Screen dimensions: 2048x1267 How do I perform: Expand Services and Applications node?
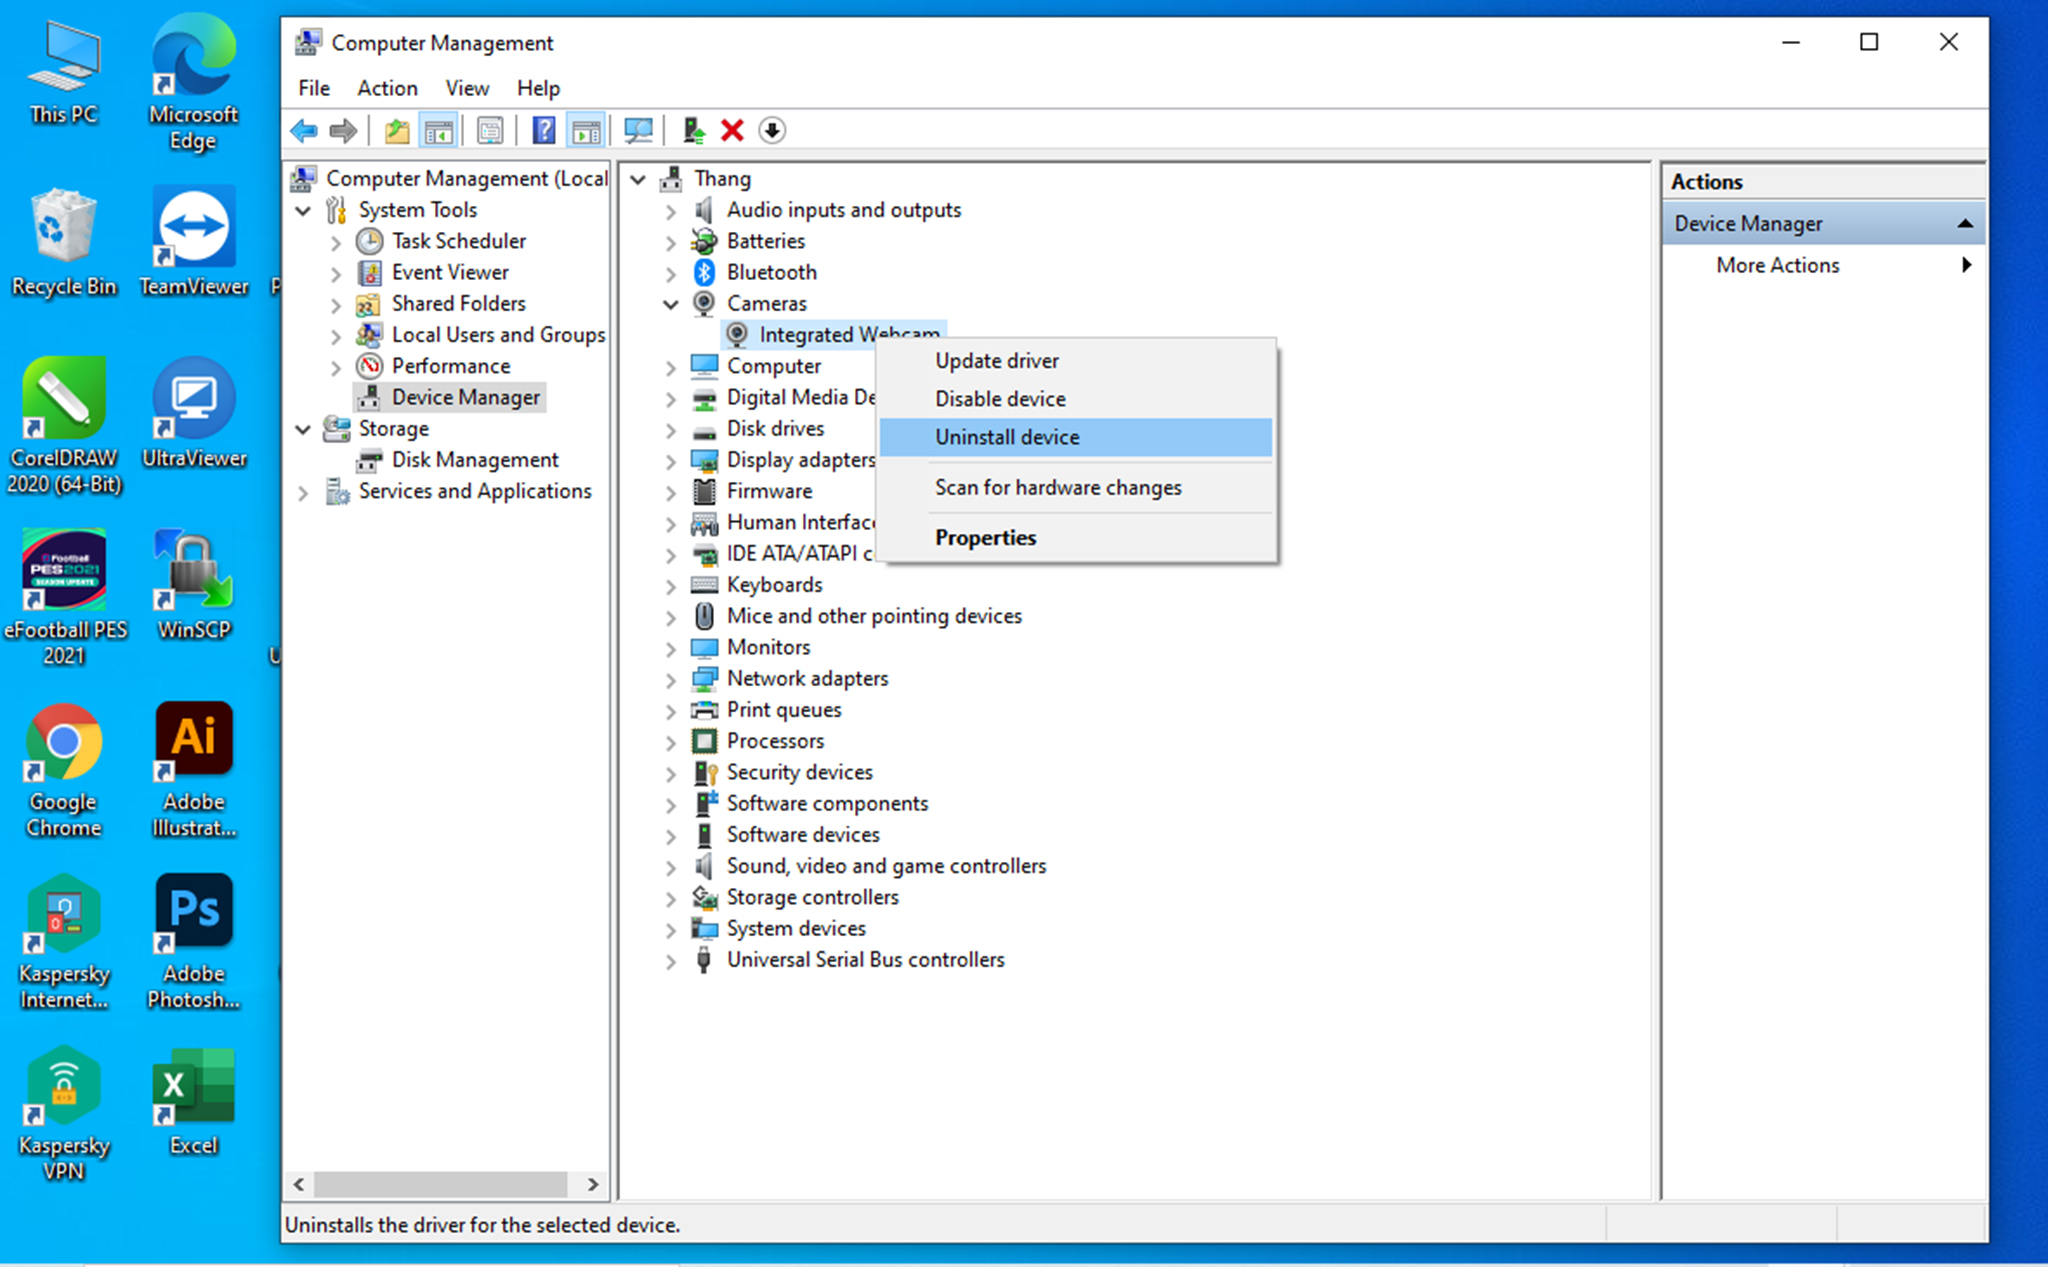(303, 492)
